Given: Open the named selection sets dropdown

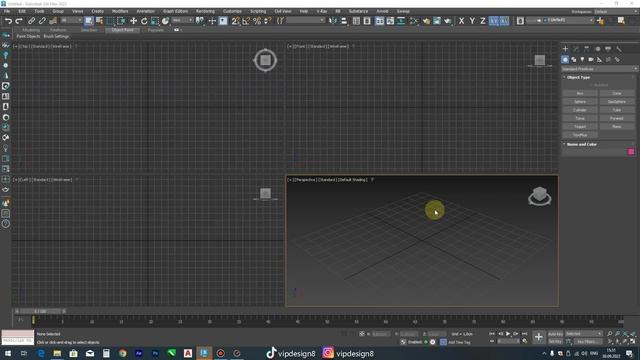Looking at the screenshot, I should (305, 20).
